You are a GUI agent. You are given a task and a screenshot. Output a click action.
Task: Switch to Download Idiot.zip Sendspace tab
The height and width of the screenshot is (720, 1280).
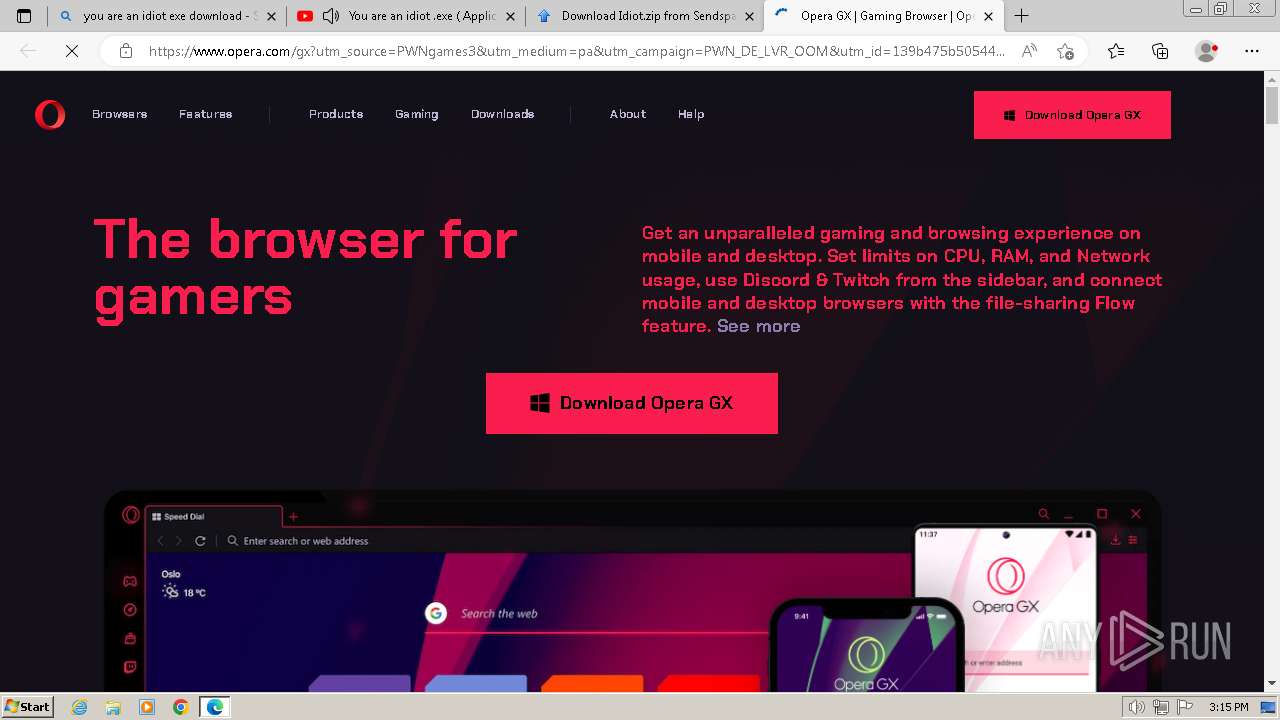(x=645, y=16)
